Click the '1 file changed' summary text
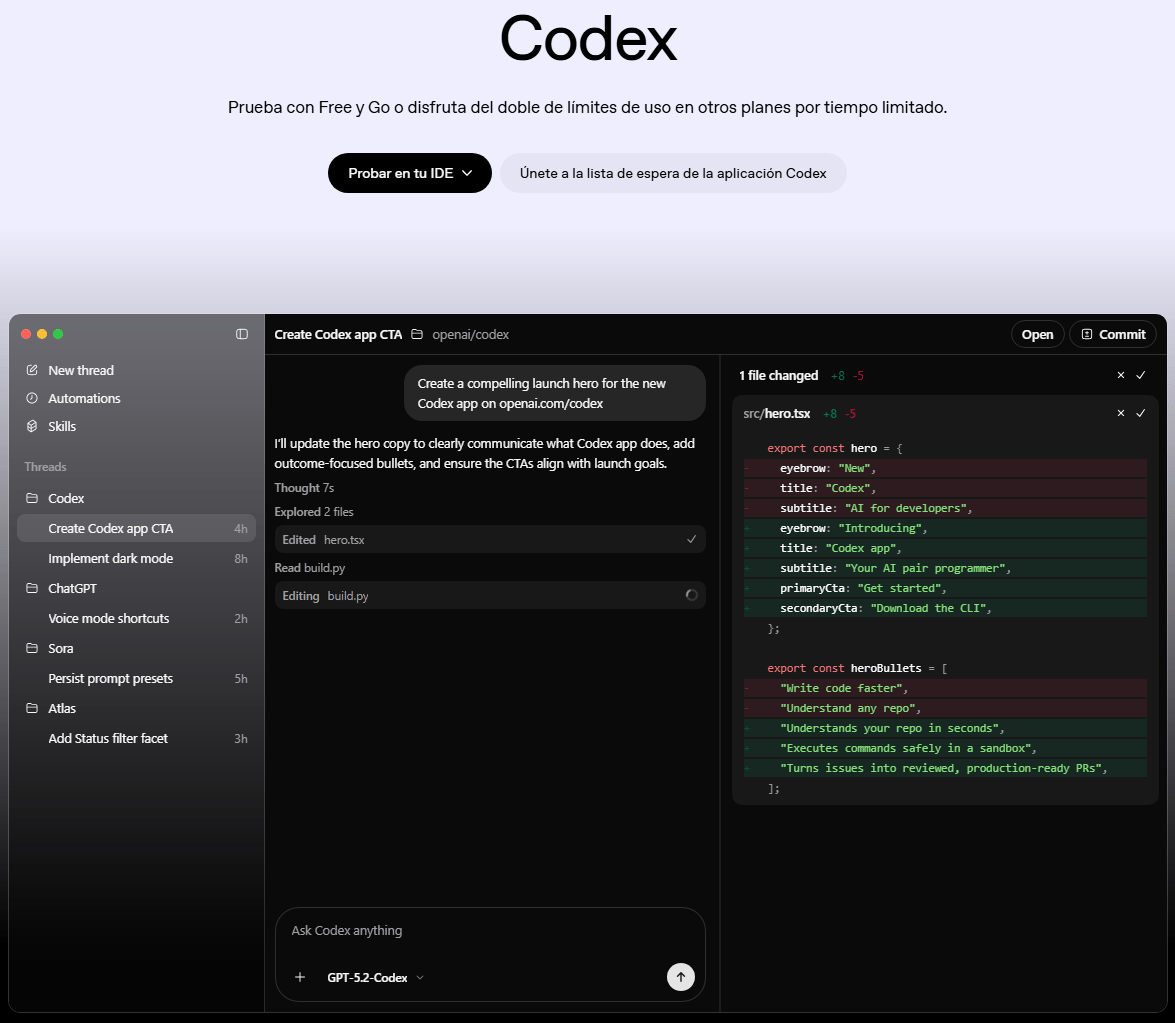Screen dimensions: 1175x1023 click(778, 375)
